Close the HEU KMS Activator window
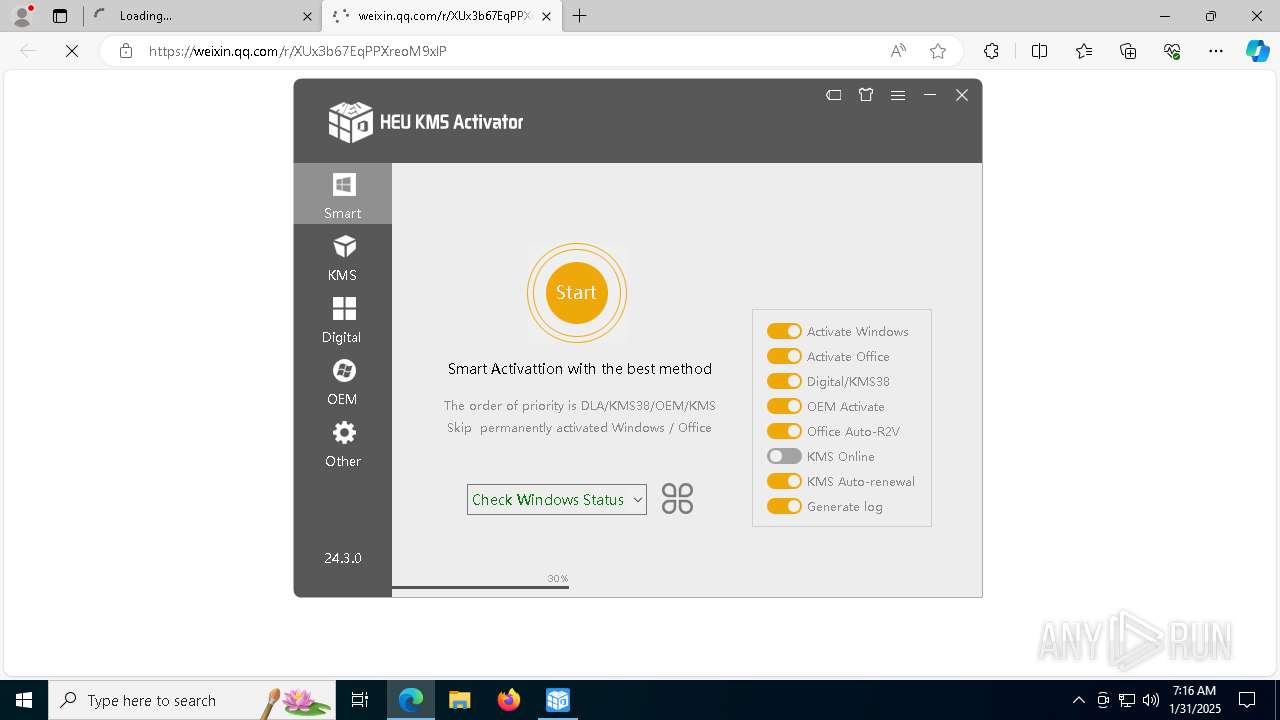Image resolution: width=1280 pixels, height=720 pixels. pos(962,95)
